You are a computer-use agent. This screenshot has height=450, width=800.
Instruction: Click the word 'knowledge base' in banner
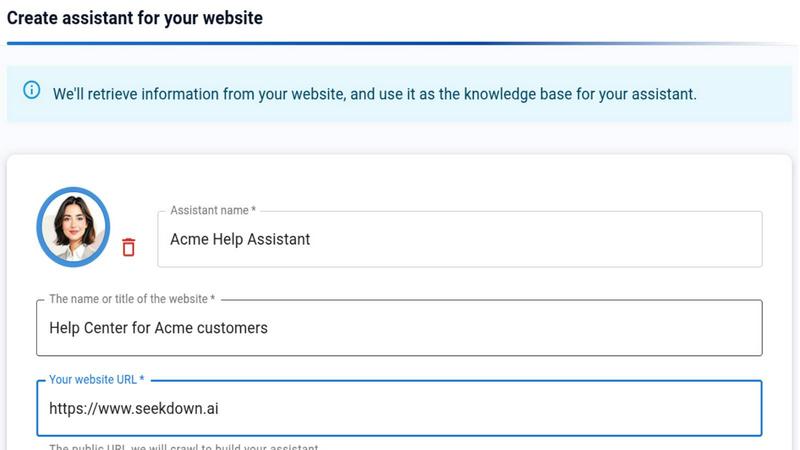pyautogui.click(x=517, y=94)
